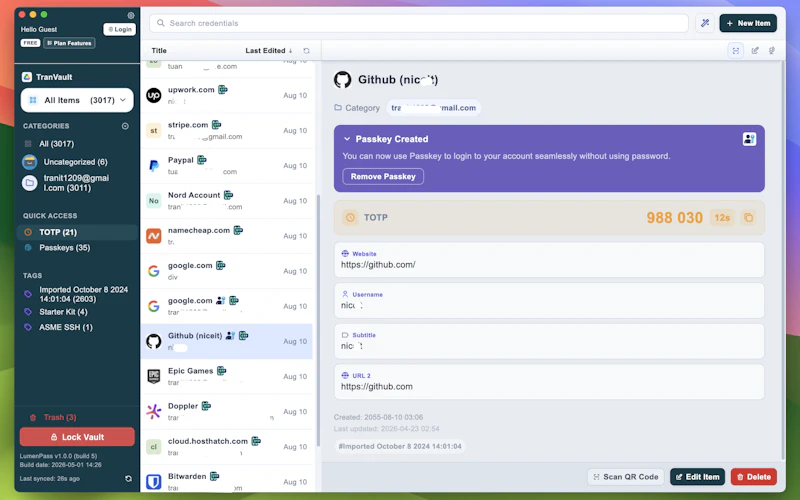Viewport: 800px width, 500px height.
Task: Click the Epic Games logo in list
Action: [x=154, y=376]
